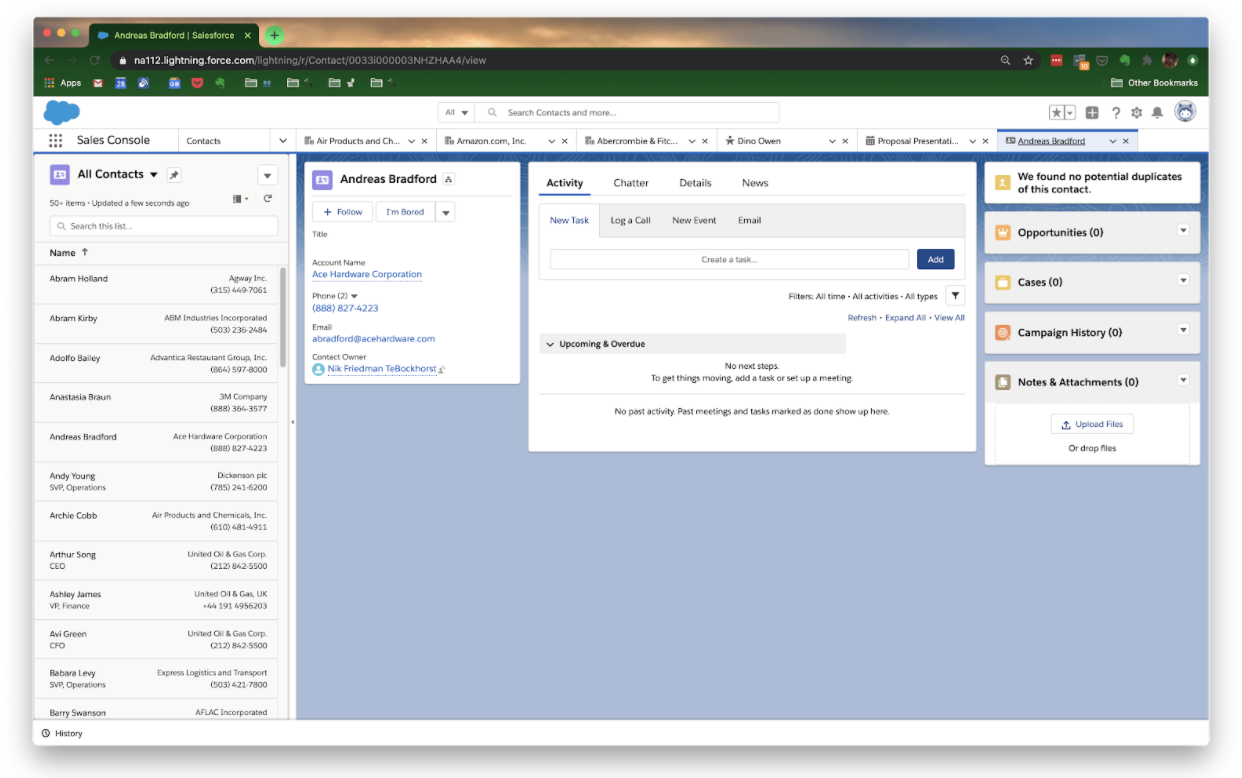Open a new Chrome tab
Viewport: 1242px width, 778px height.
pyautogui.click(x=273, y=35)
